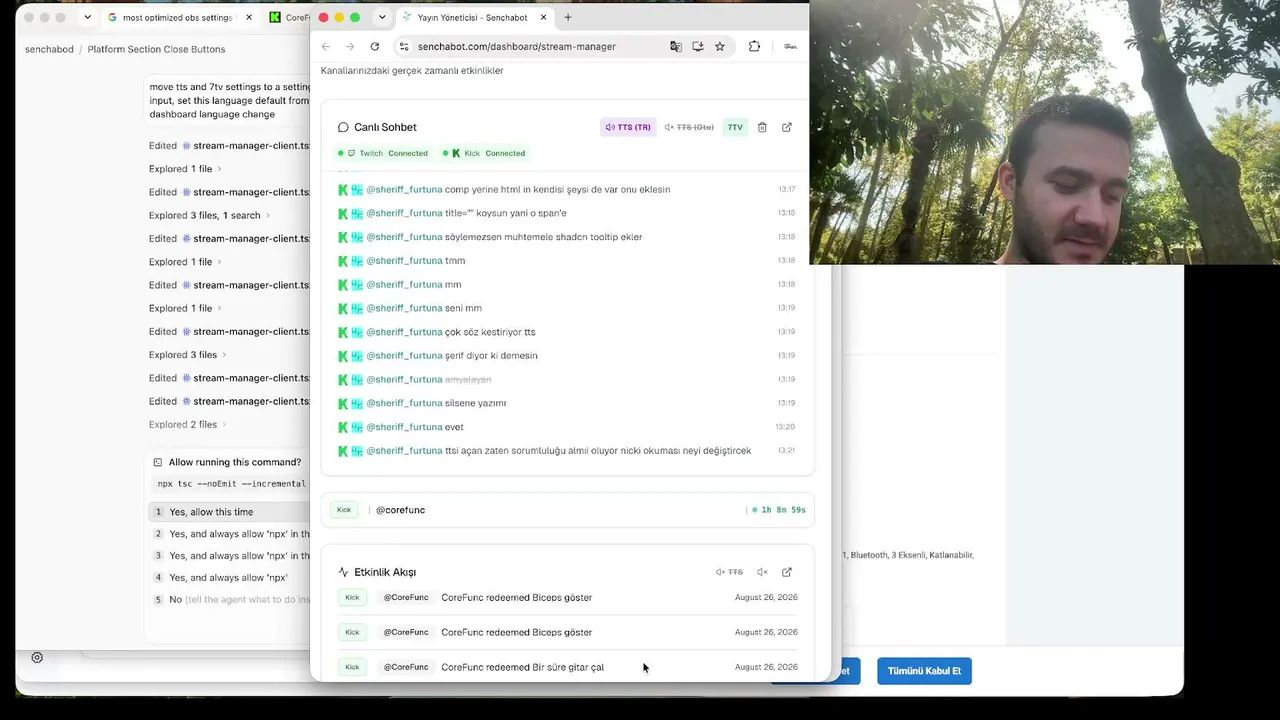Toggle the 7TV emotes button

pyautogui.click(x=735, y=127)
